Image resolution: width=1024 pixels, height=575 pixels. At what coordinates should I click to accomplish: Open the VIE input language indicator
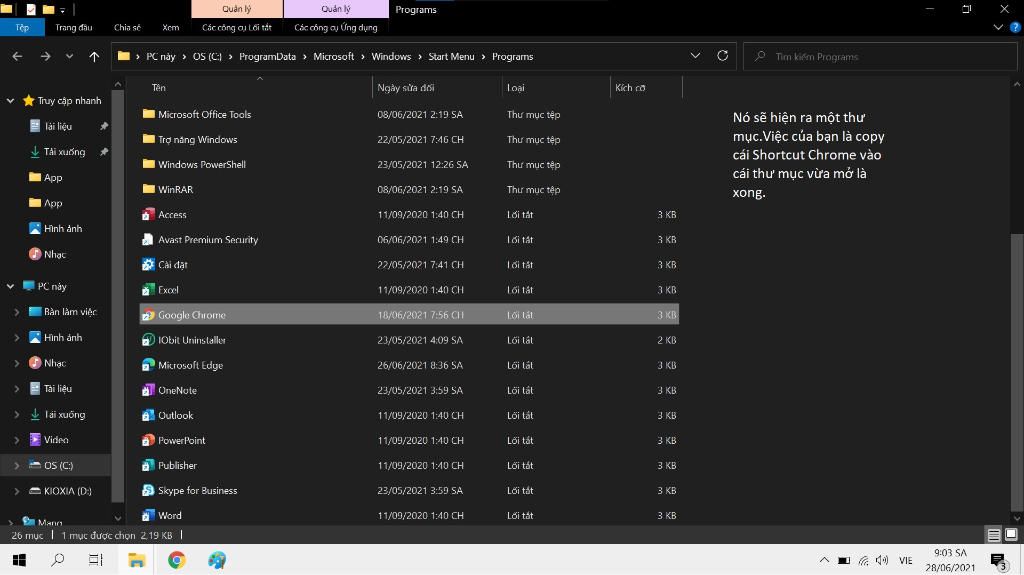pos(905,561)
